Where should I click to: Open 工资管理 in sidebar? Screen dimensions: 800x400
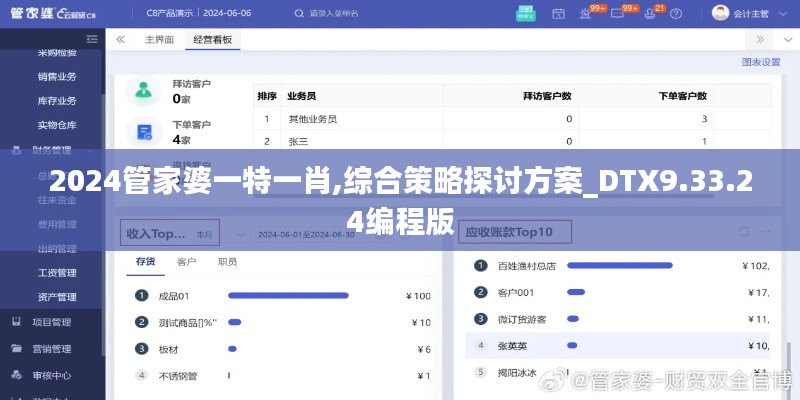pos(57,273)
